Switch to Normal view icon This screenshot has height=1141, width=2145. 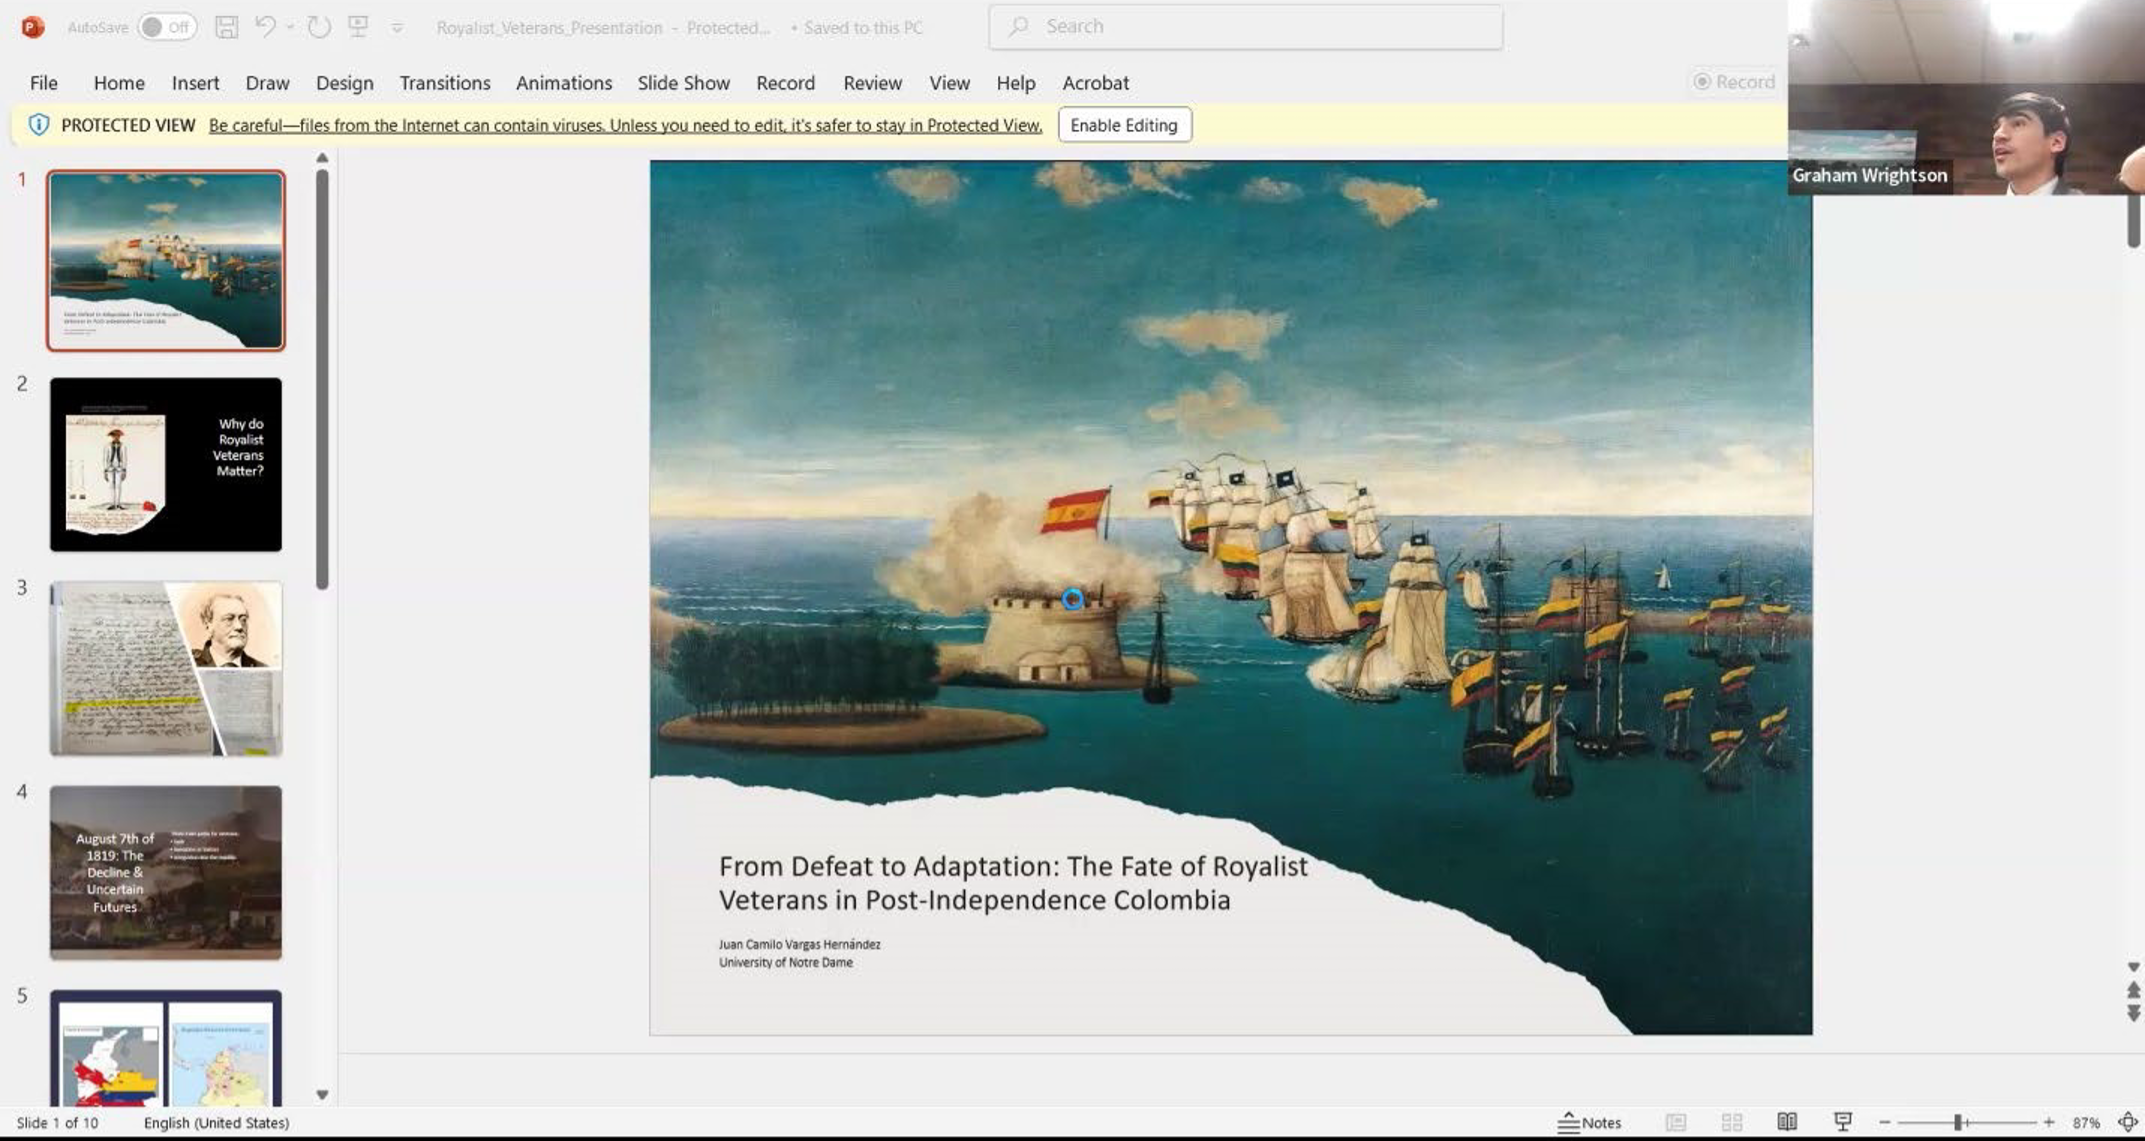pyautogui.click(x=1676, y=1123)
